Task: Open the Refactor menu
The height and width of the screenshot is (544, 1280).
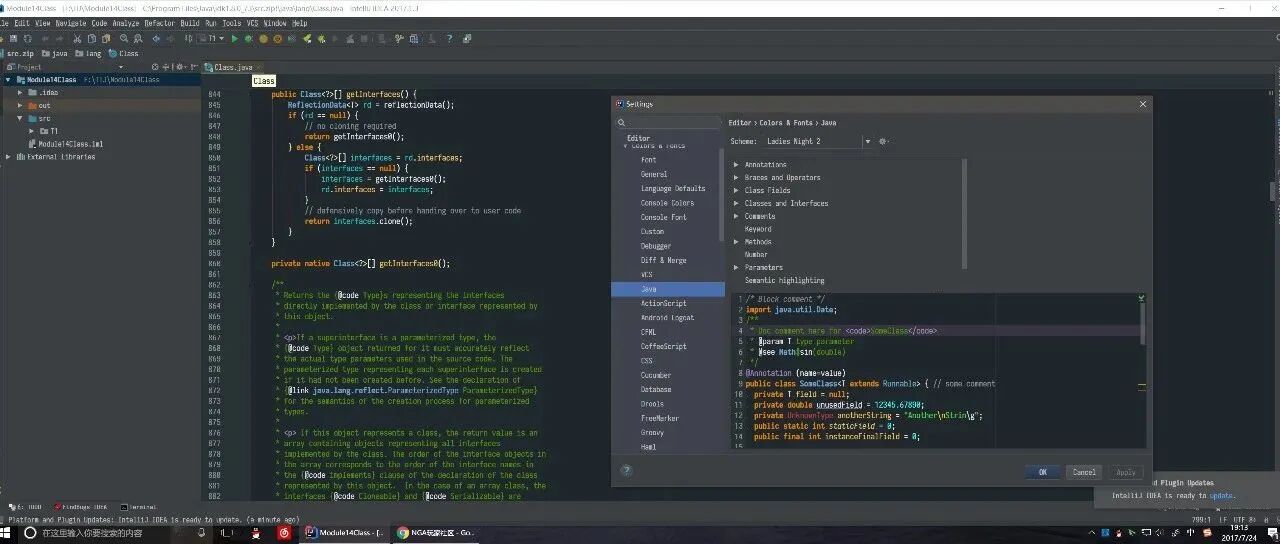Action: 159,22
